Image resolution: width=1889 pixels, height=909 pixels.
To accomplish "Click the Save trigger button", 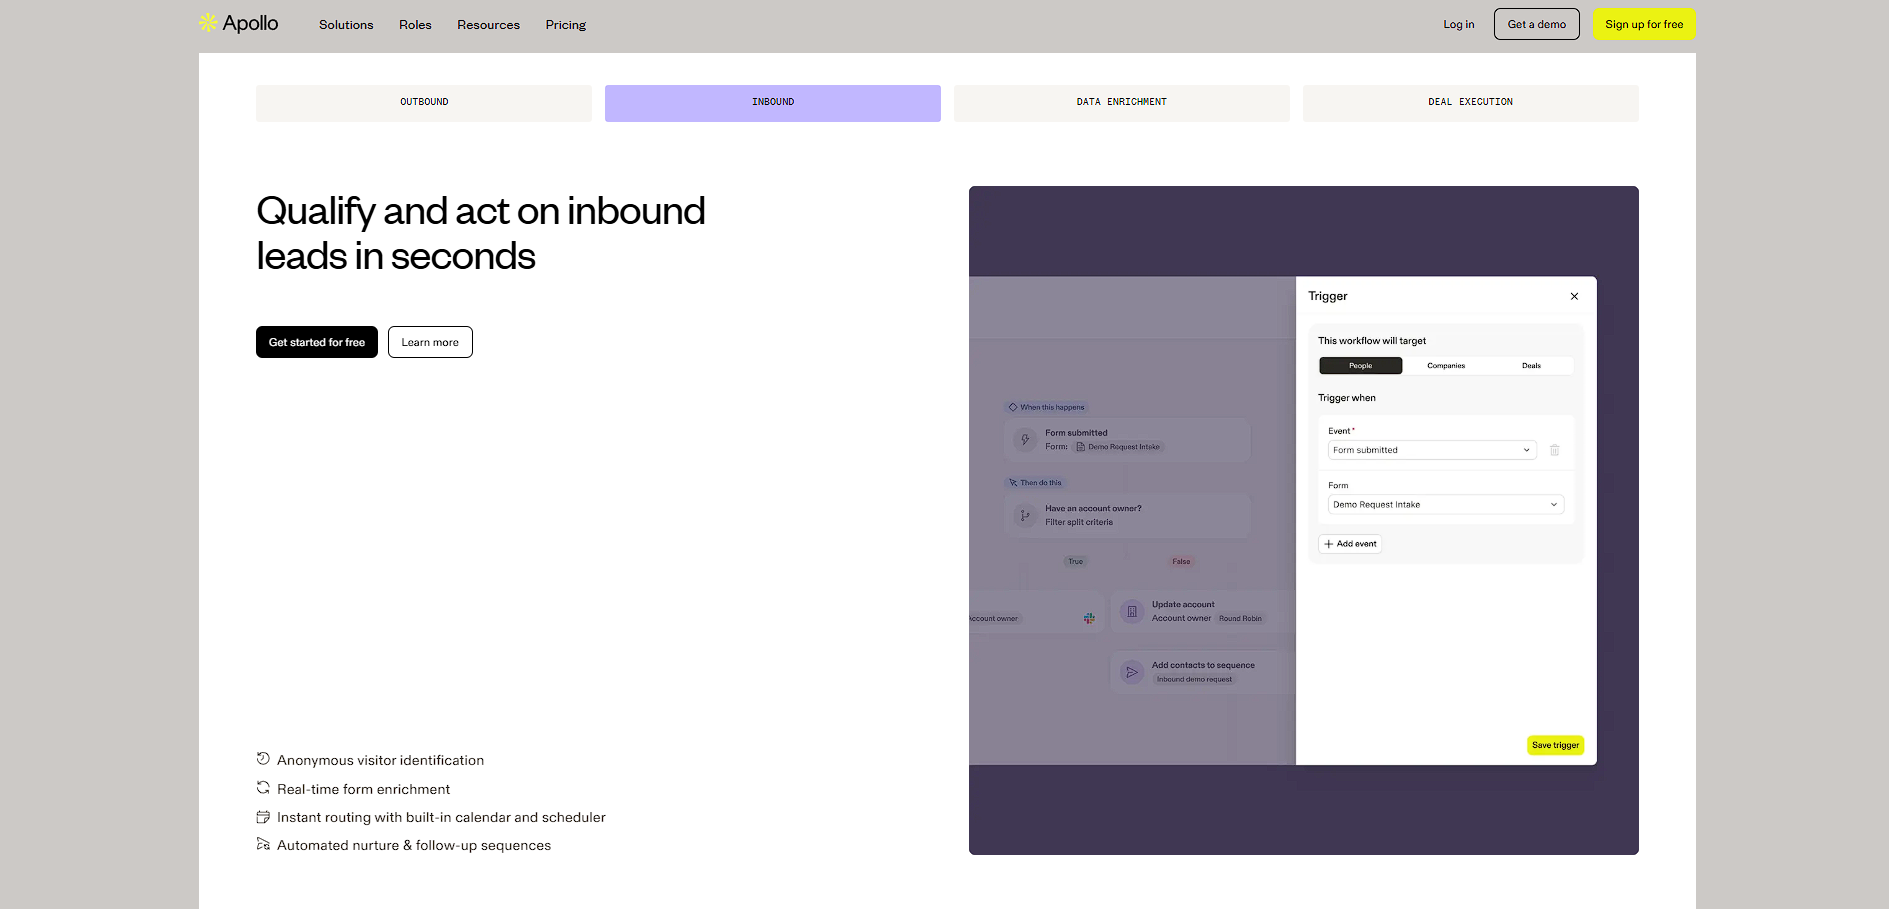I will click(x=1555, y=745).
